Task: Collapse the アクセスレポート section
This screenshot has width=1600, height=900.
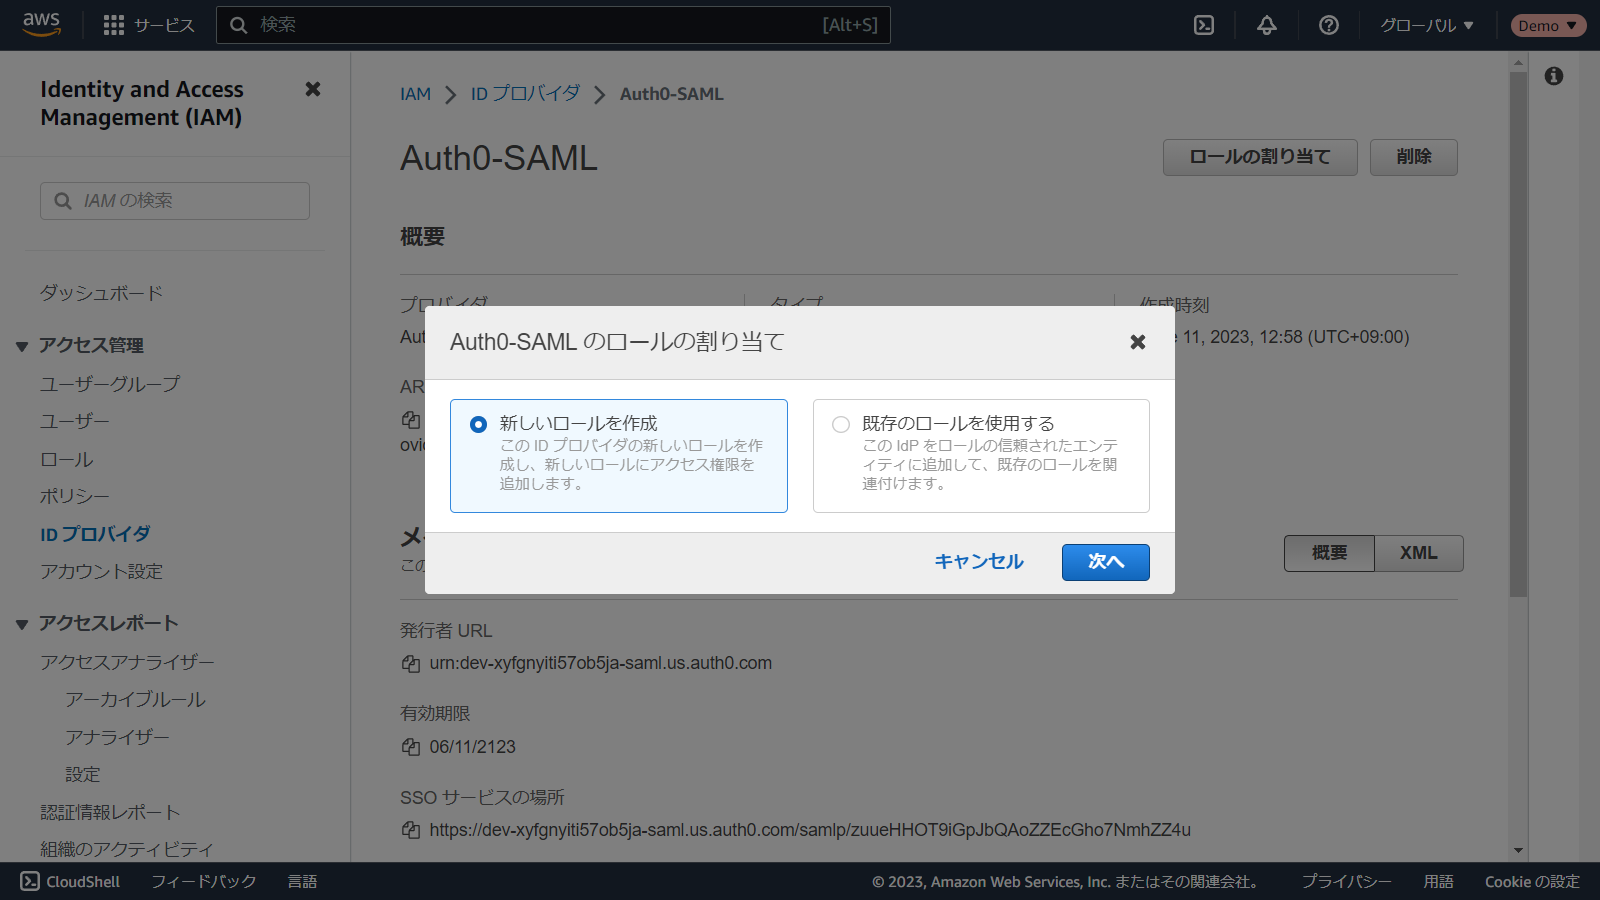Action: tap(22, 624)
